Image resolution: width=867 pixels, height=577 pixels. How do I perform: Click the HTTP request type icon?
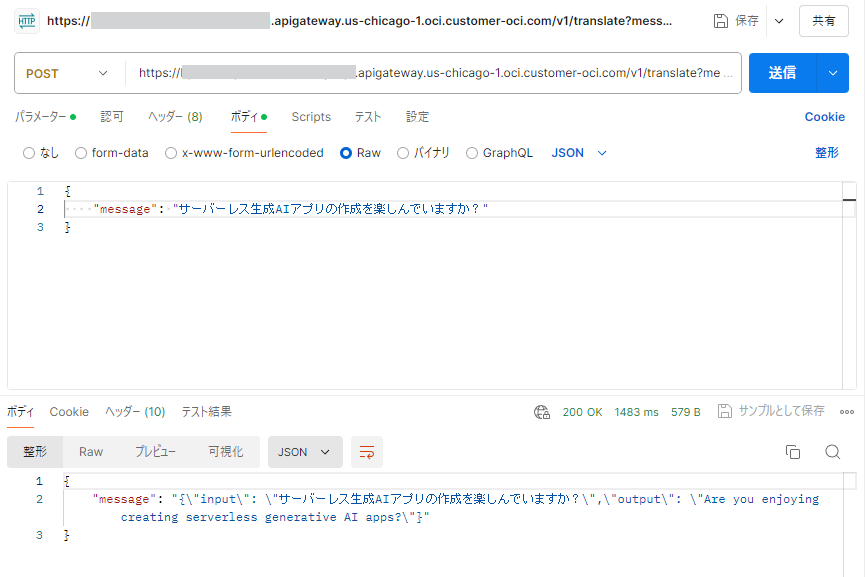tap(27, 22)
